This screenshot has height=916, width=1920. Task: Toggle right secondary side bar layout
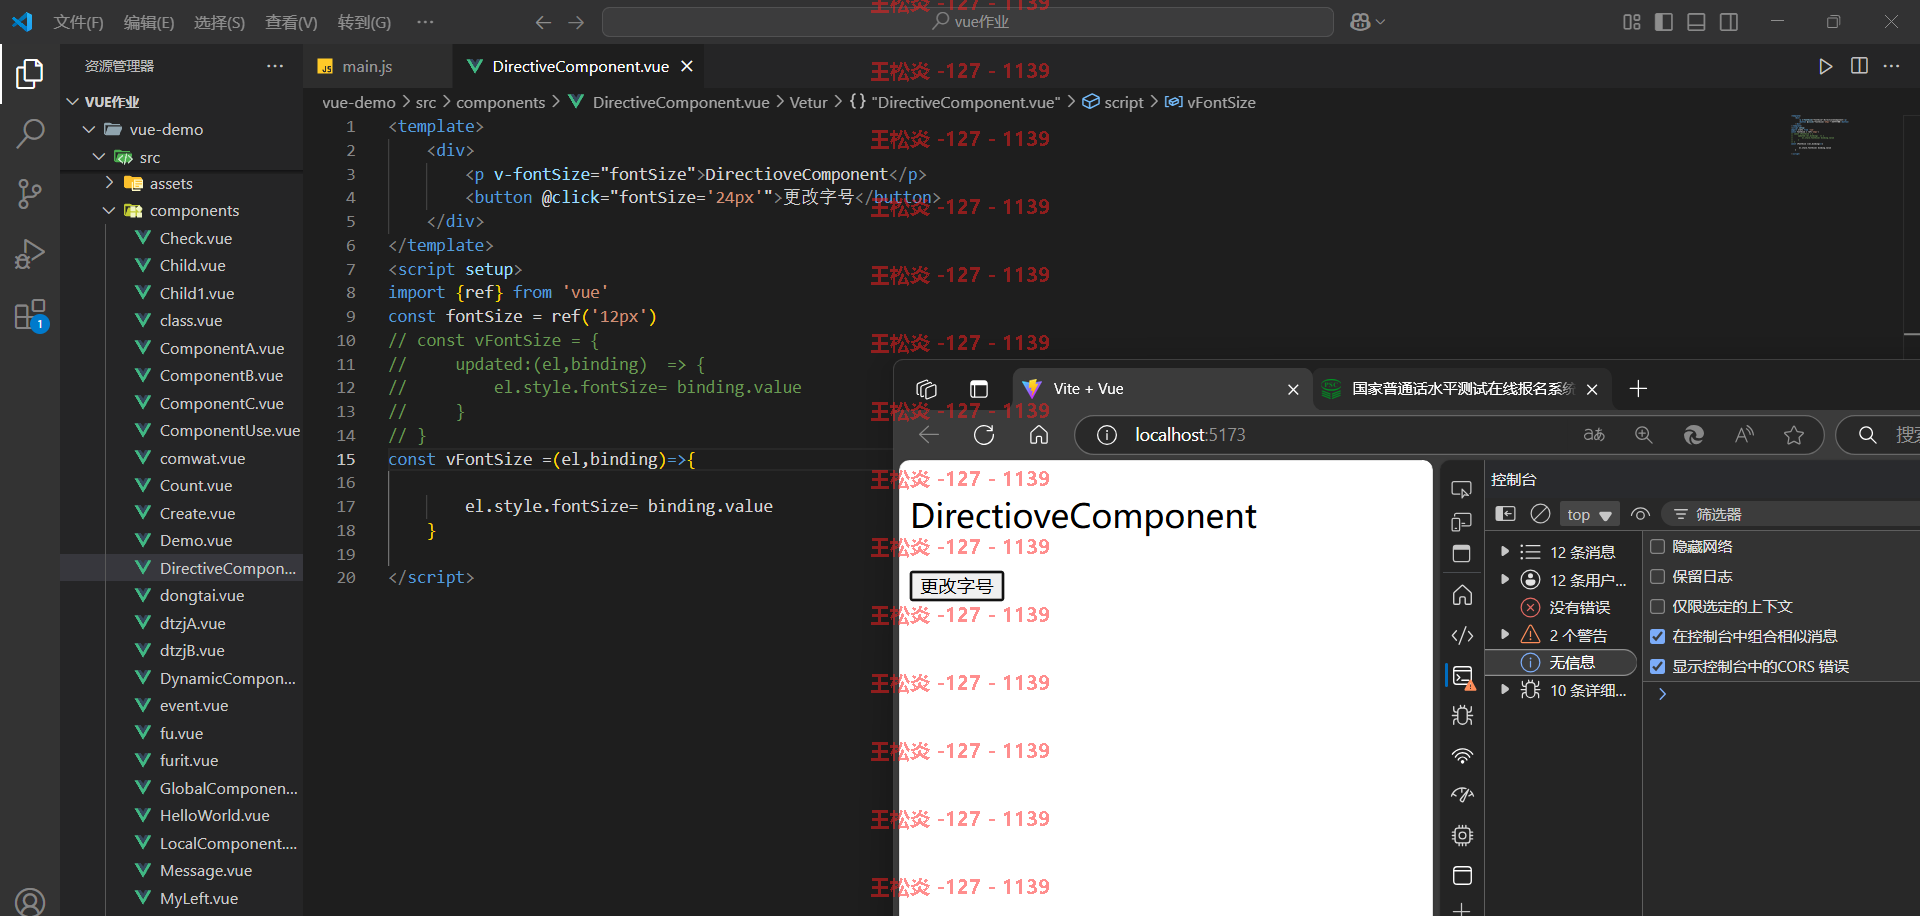(1728, 22)
